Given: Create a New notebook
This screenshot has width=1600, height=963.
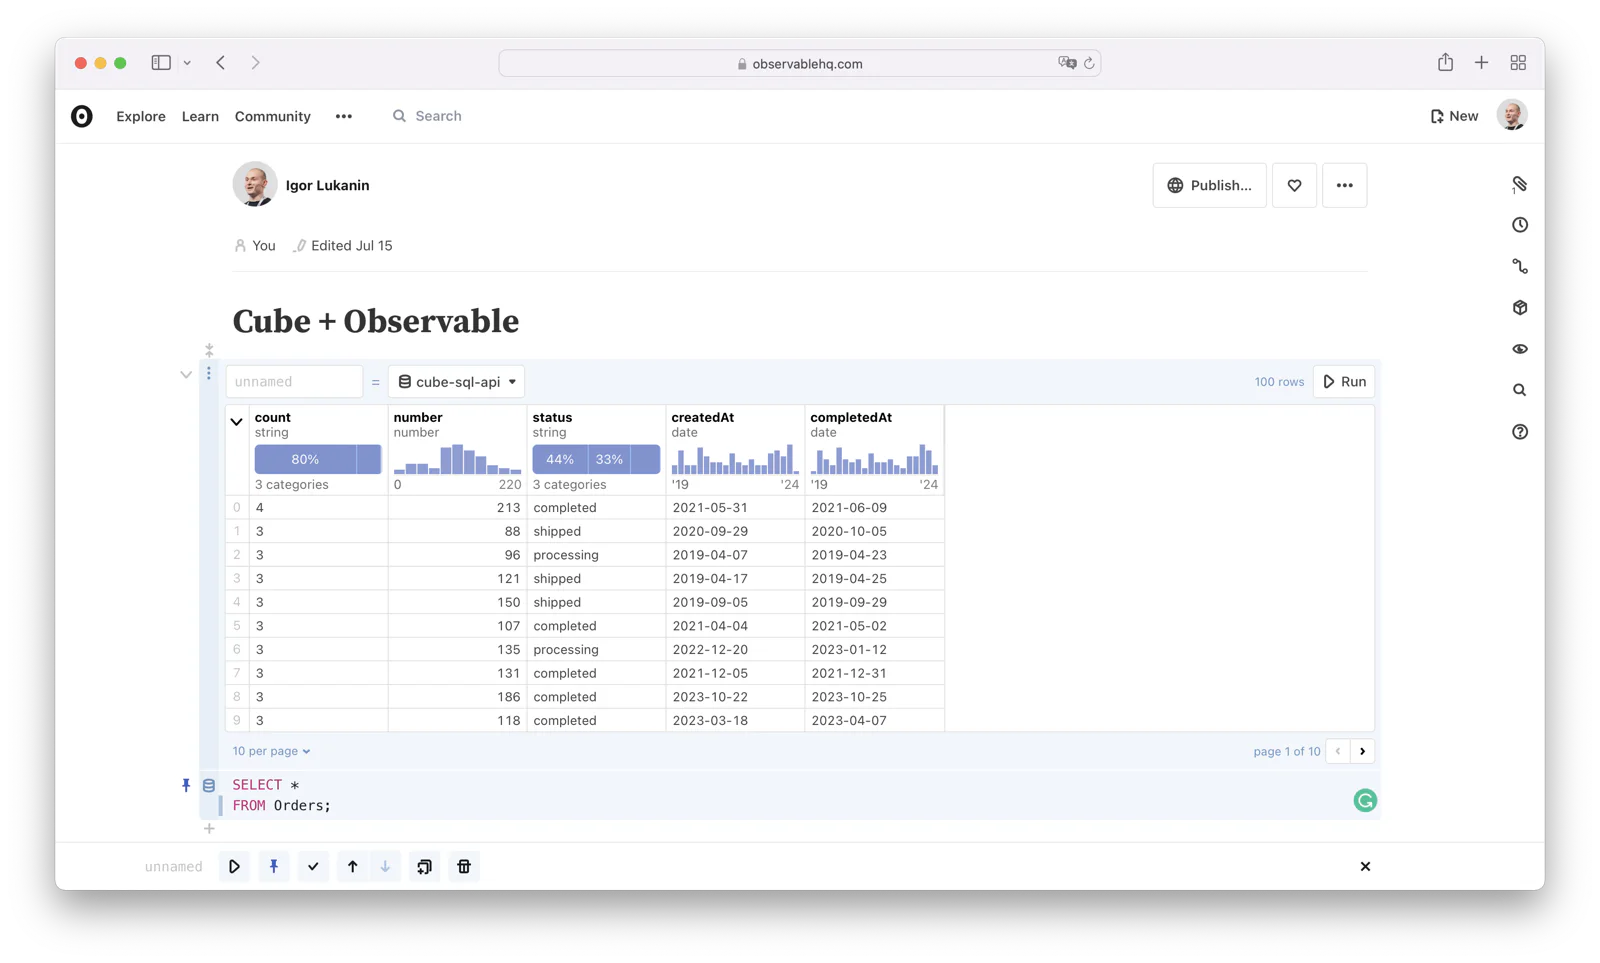Looking at the screenshot, I should tap(1454, 116).
